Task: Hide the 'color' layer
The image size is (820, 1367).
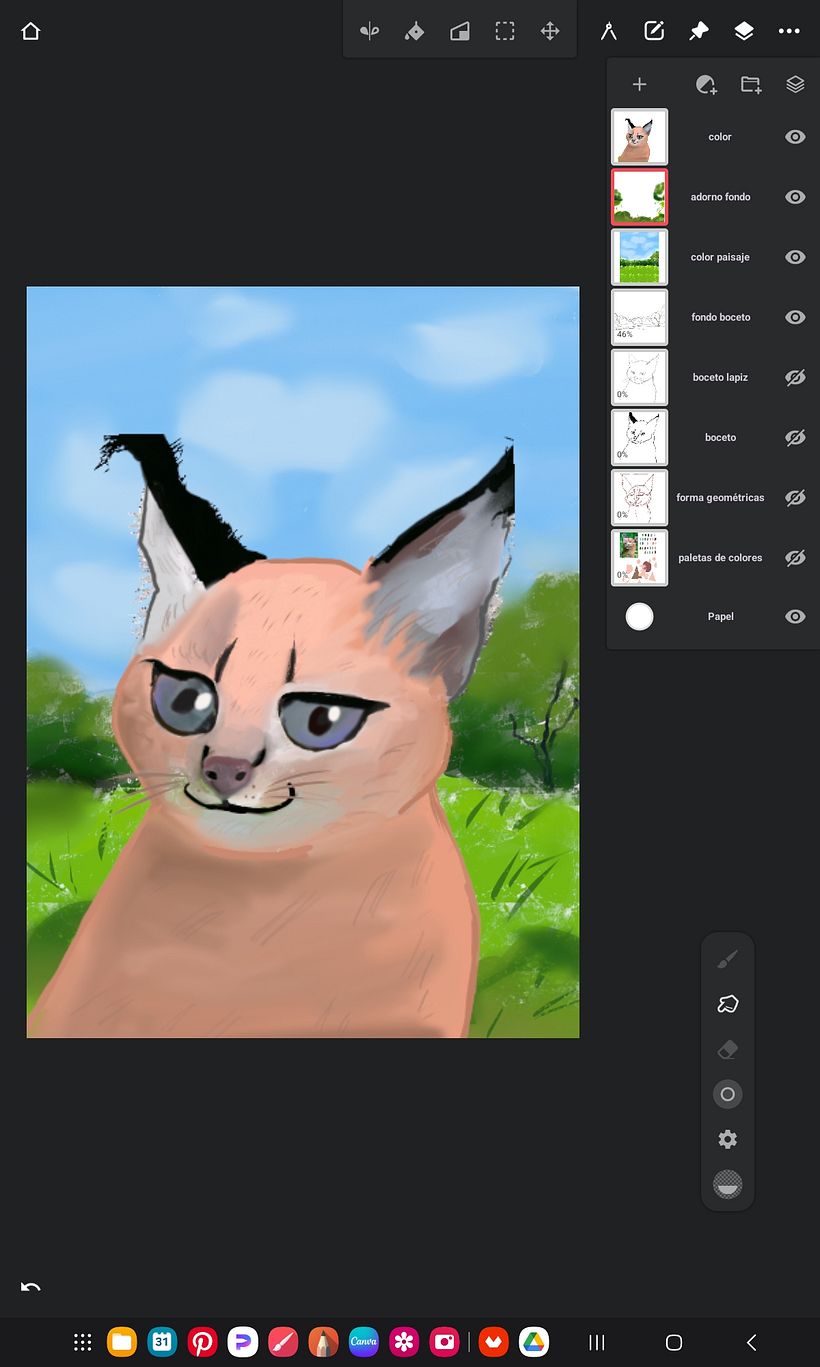Action: click(795, 137)
